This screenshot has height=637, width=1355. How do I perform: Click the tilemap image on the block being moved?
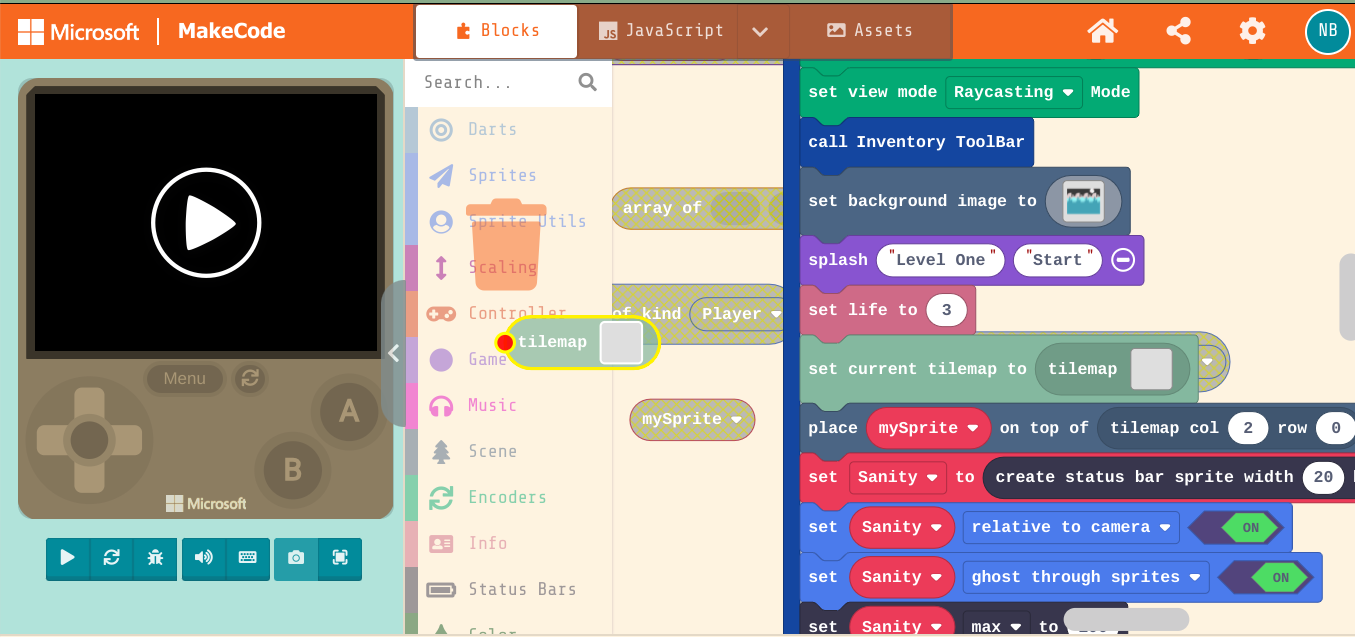[x=621, y=342]
